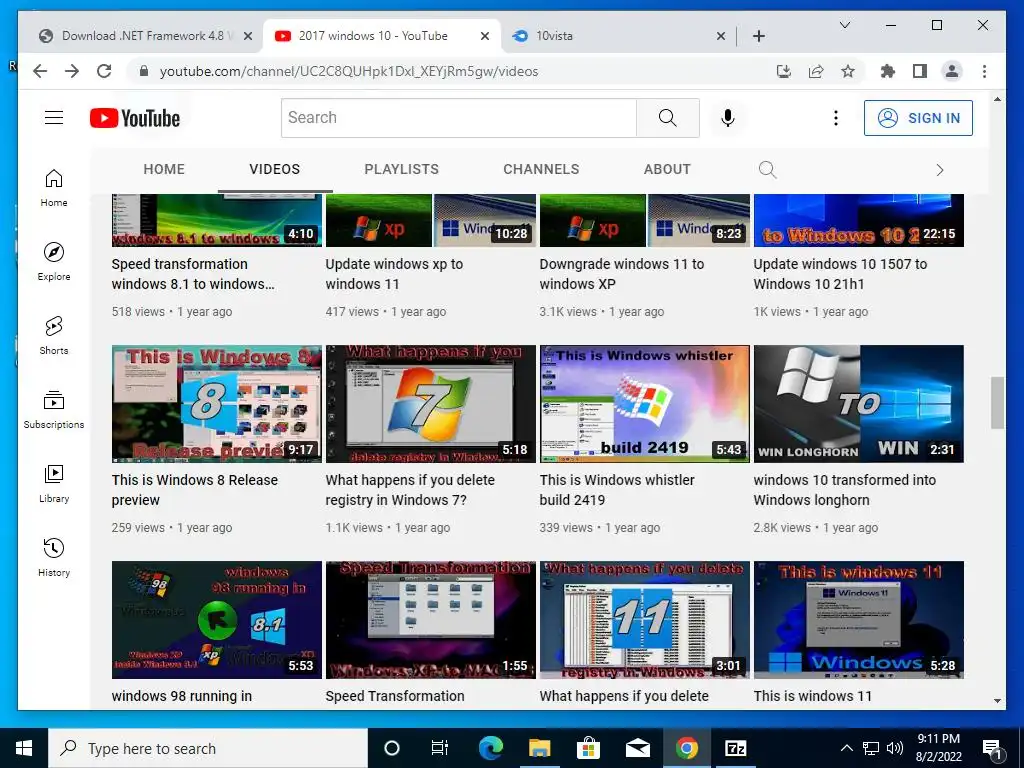Image resolution: width=1024 pixels, height=768 pixels.
Task: Open Subscriptions in the sidebar
Action: pos(54,409)
